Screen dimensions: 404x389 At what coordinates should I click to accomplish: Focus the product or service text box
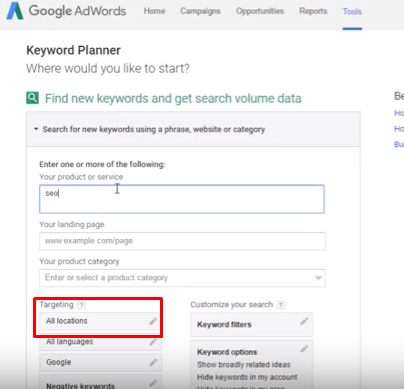182,199
